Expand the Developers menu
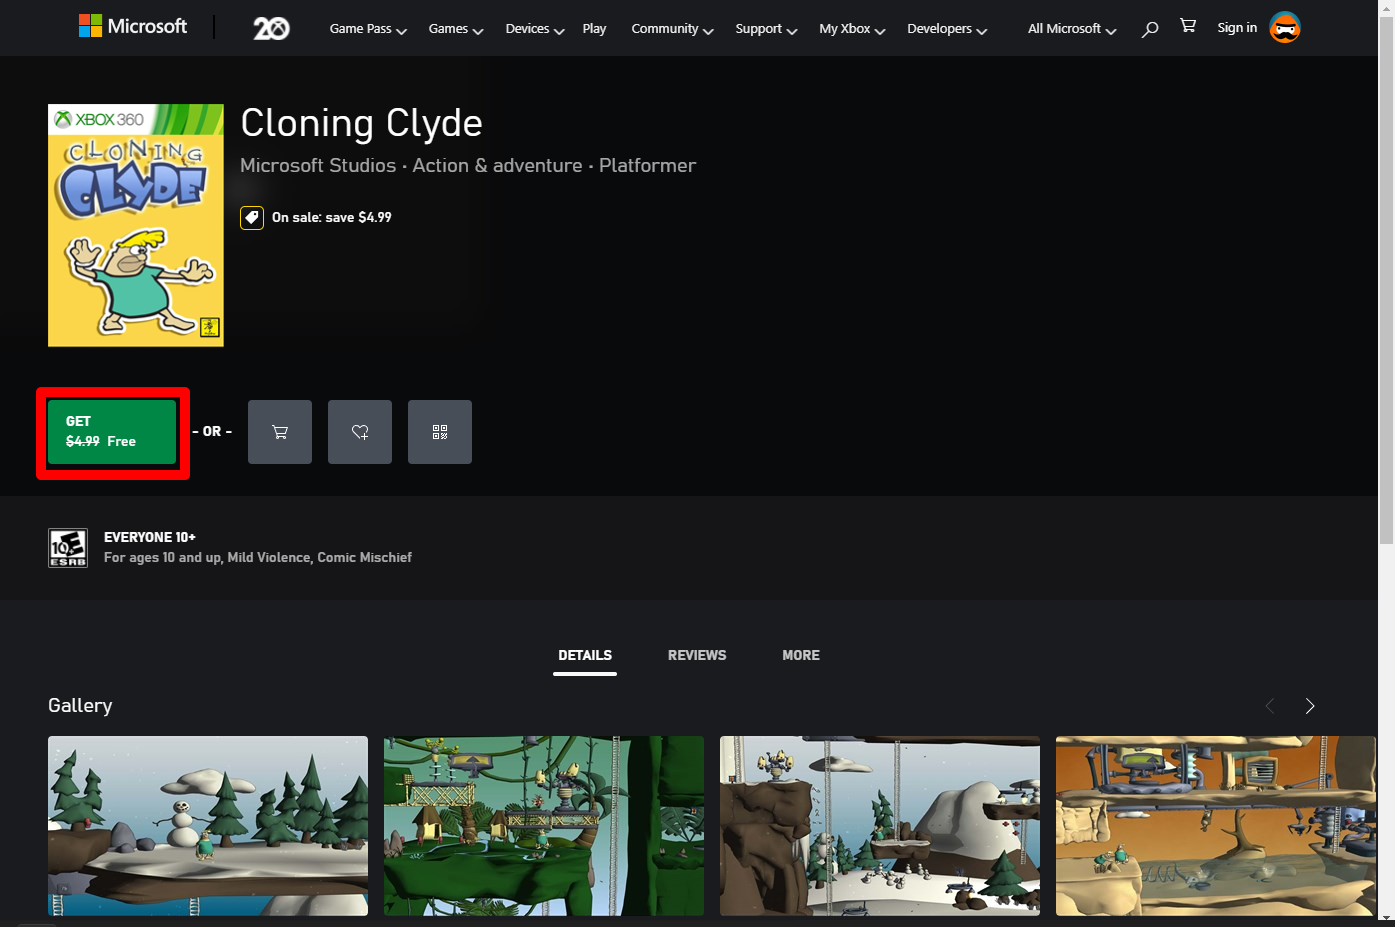 pos(947,29)
